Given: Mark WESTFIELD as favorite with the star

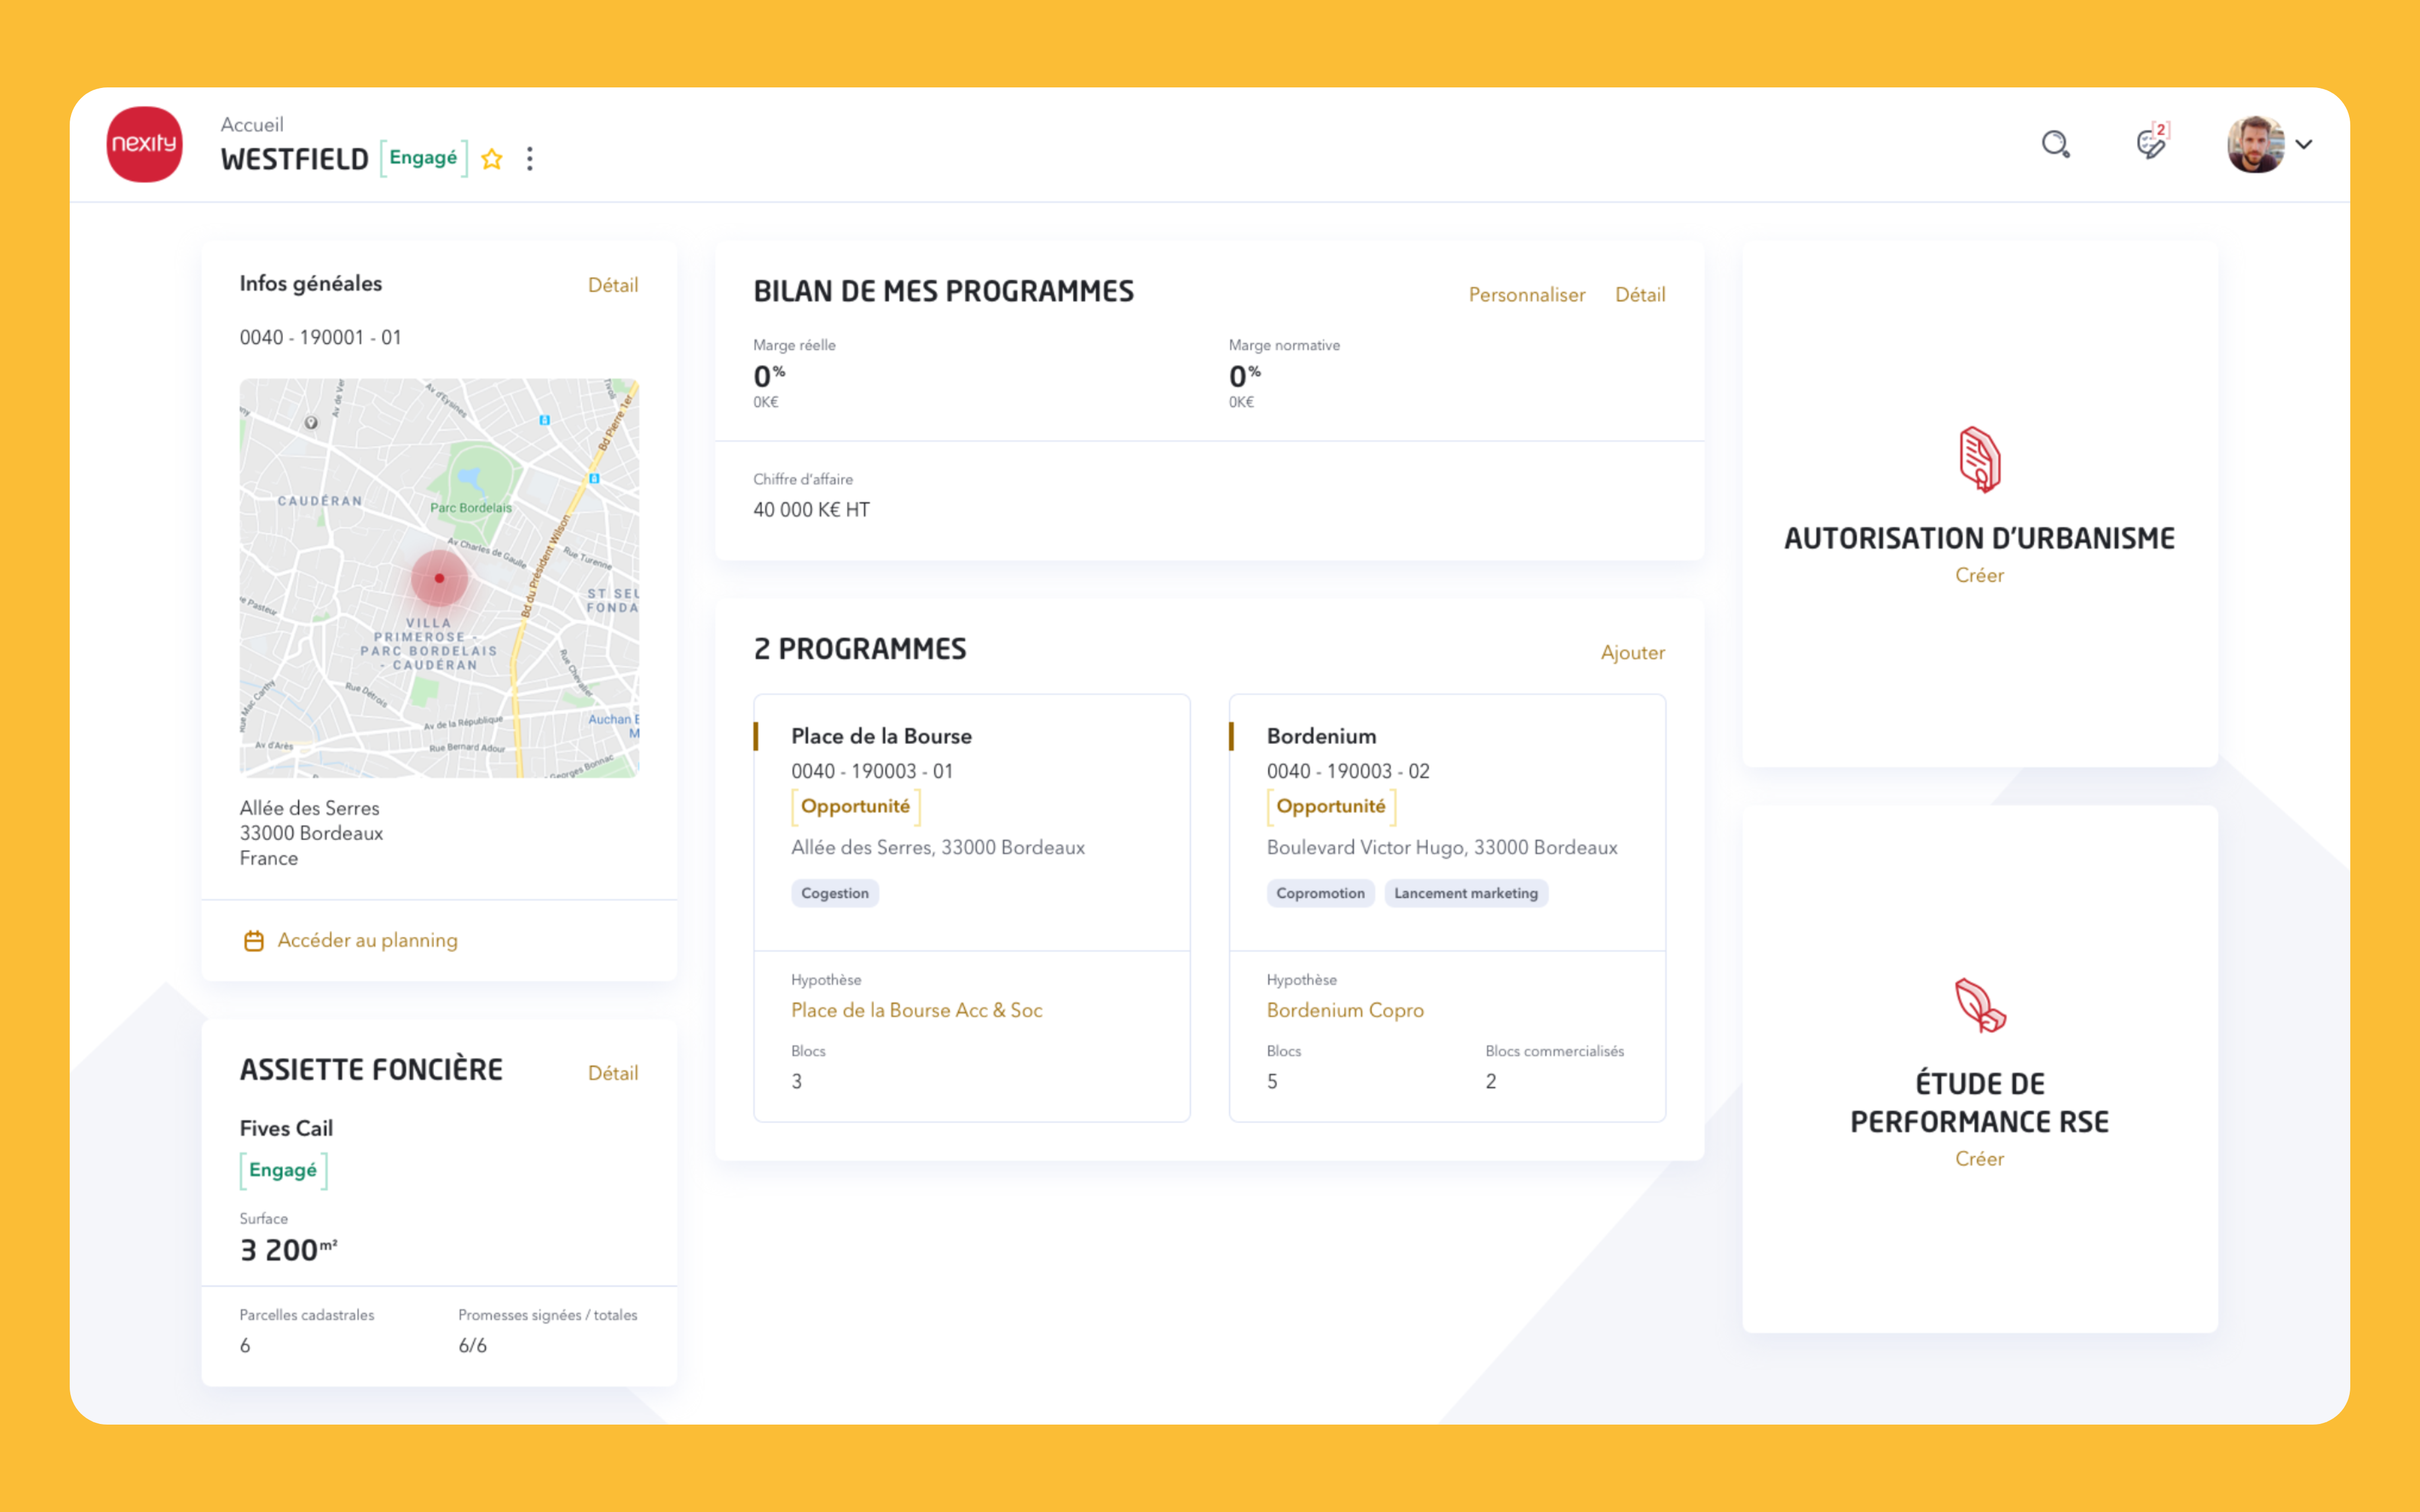Looking at the screenshot, I should pos(491,158).
